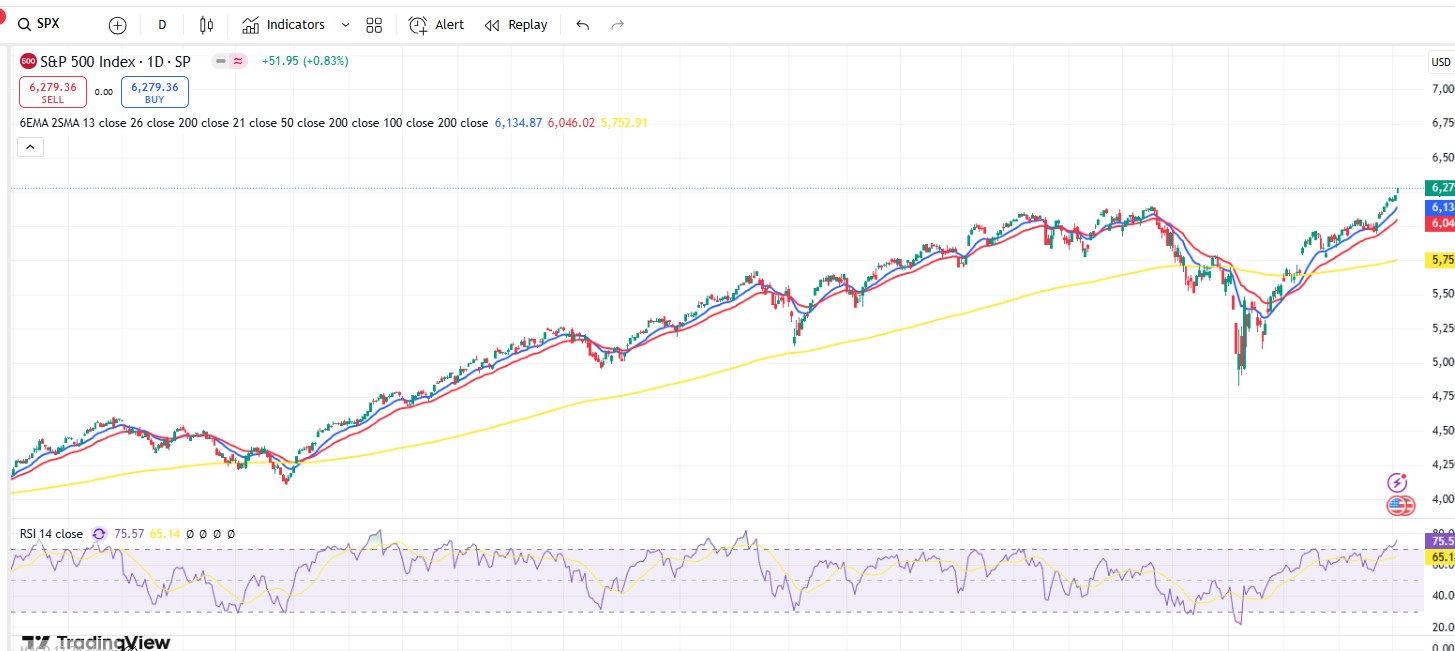Click the green current price label on axis
This screenshot has width=1455, height=651.
point(1440,187)
